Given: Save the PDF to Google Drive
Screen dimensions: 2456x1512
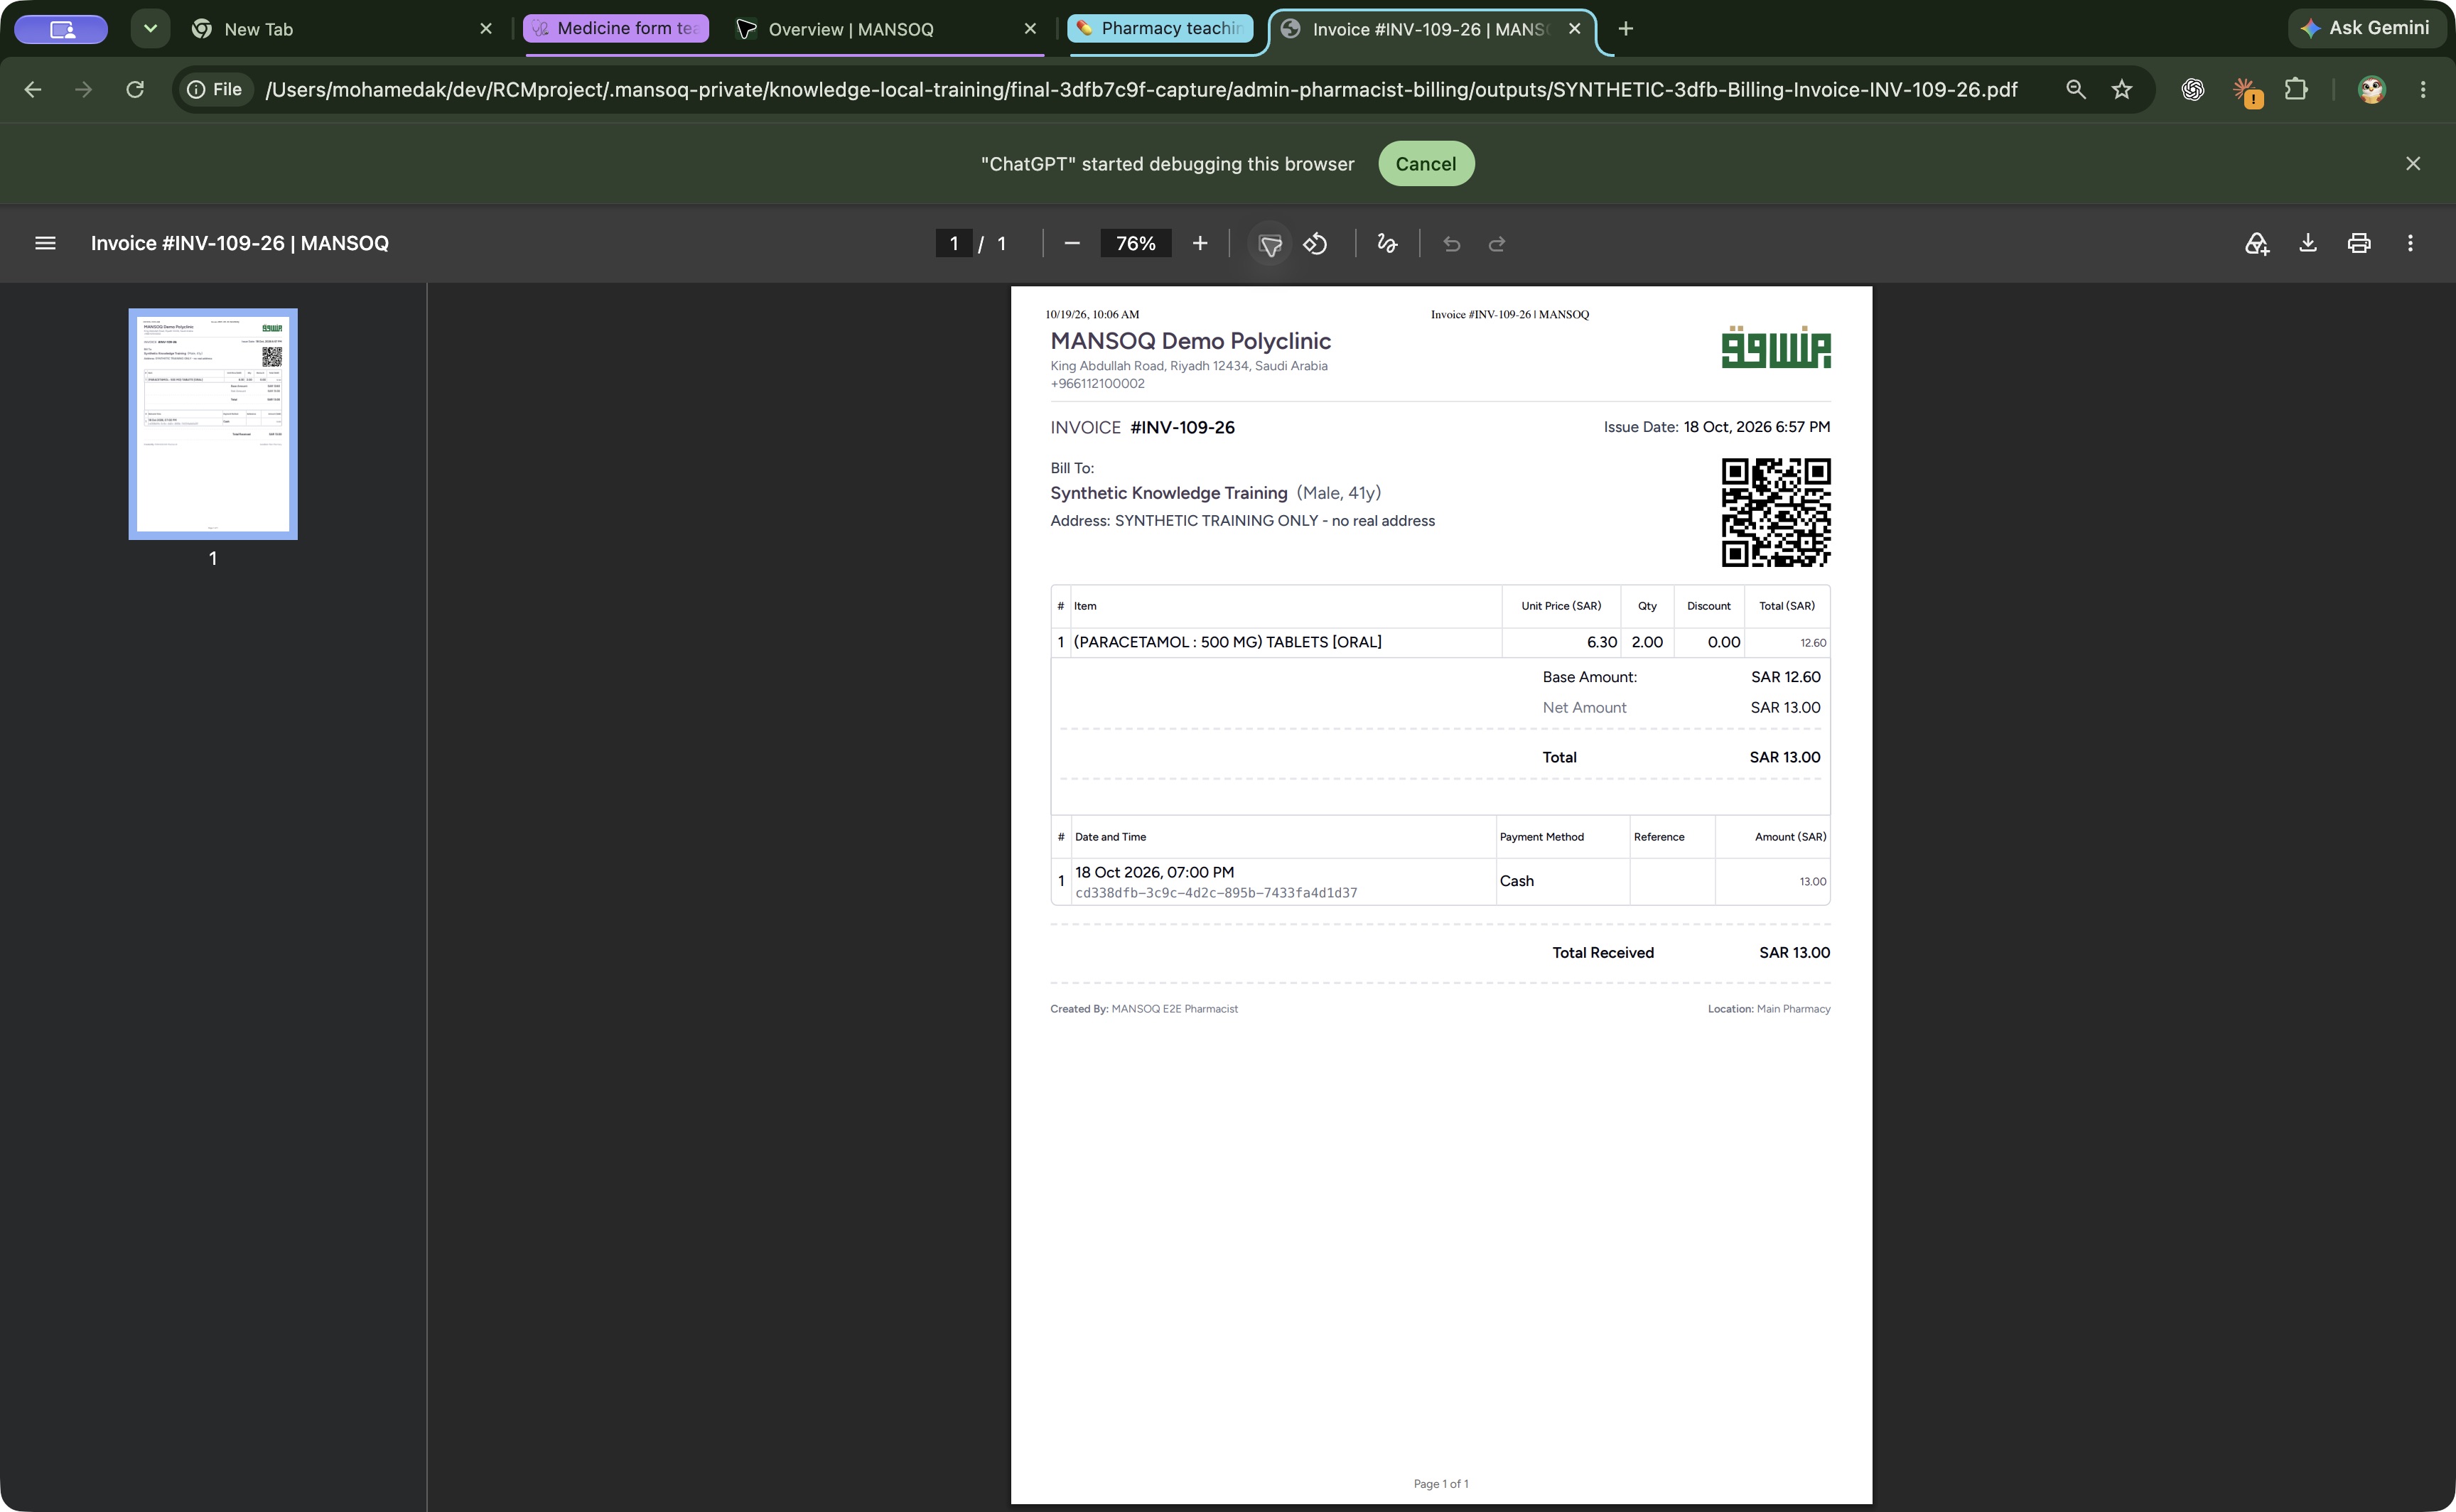Looking at the screenshot, I should pyautogui.click(x=2257, y=243).
